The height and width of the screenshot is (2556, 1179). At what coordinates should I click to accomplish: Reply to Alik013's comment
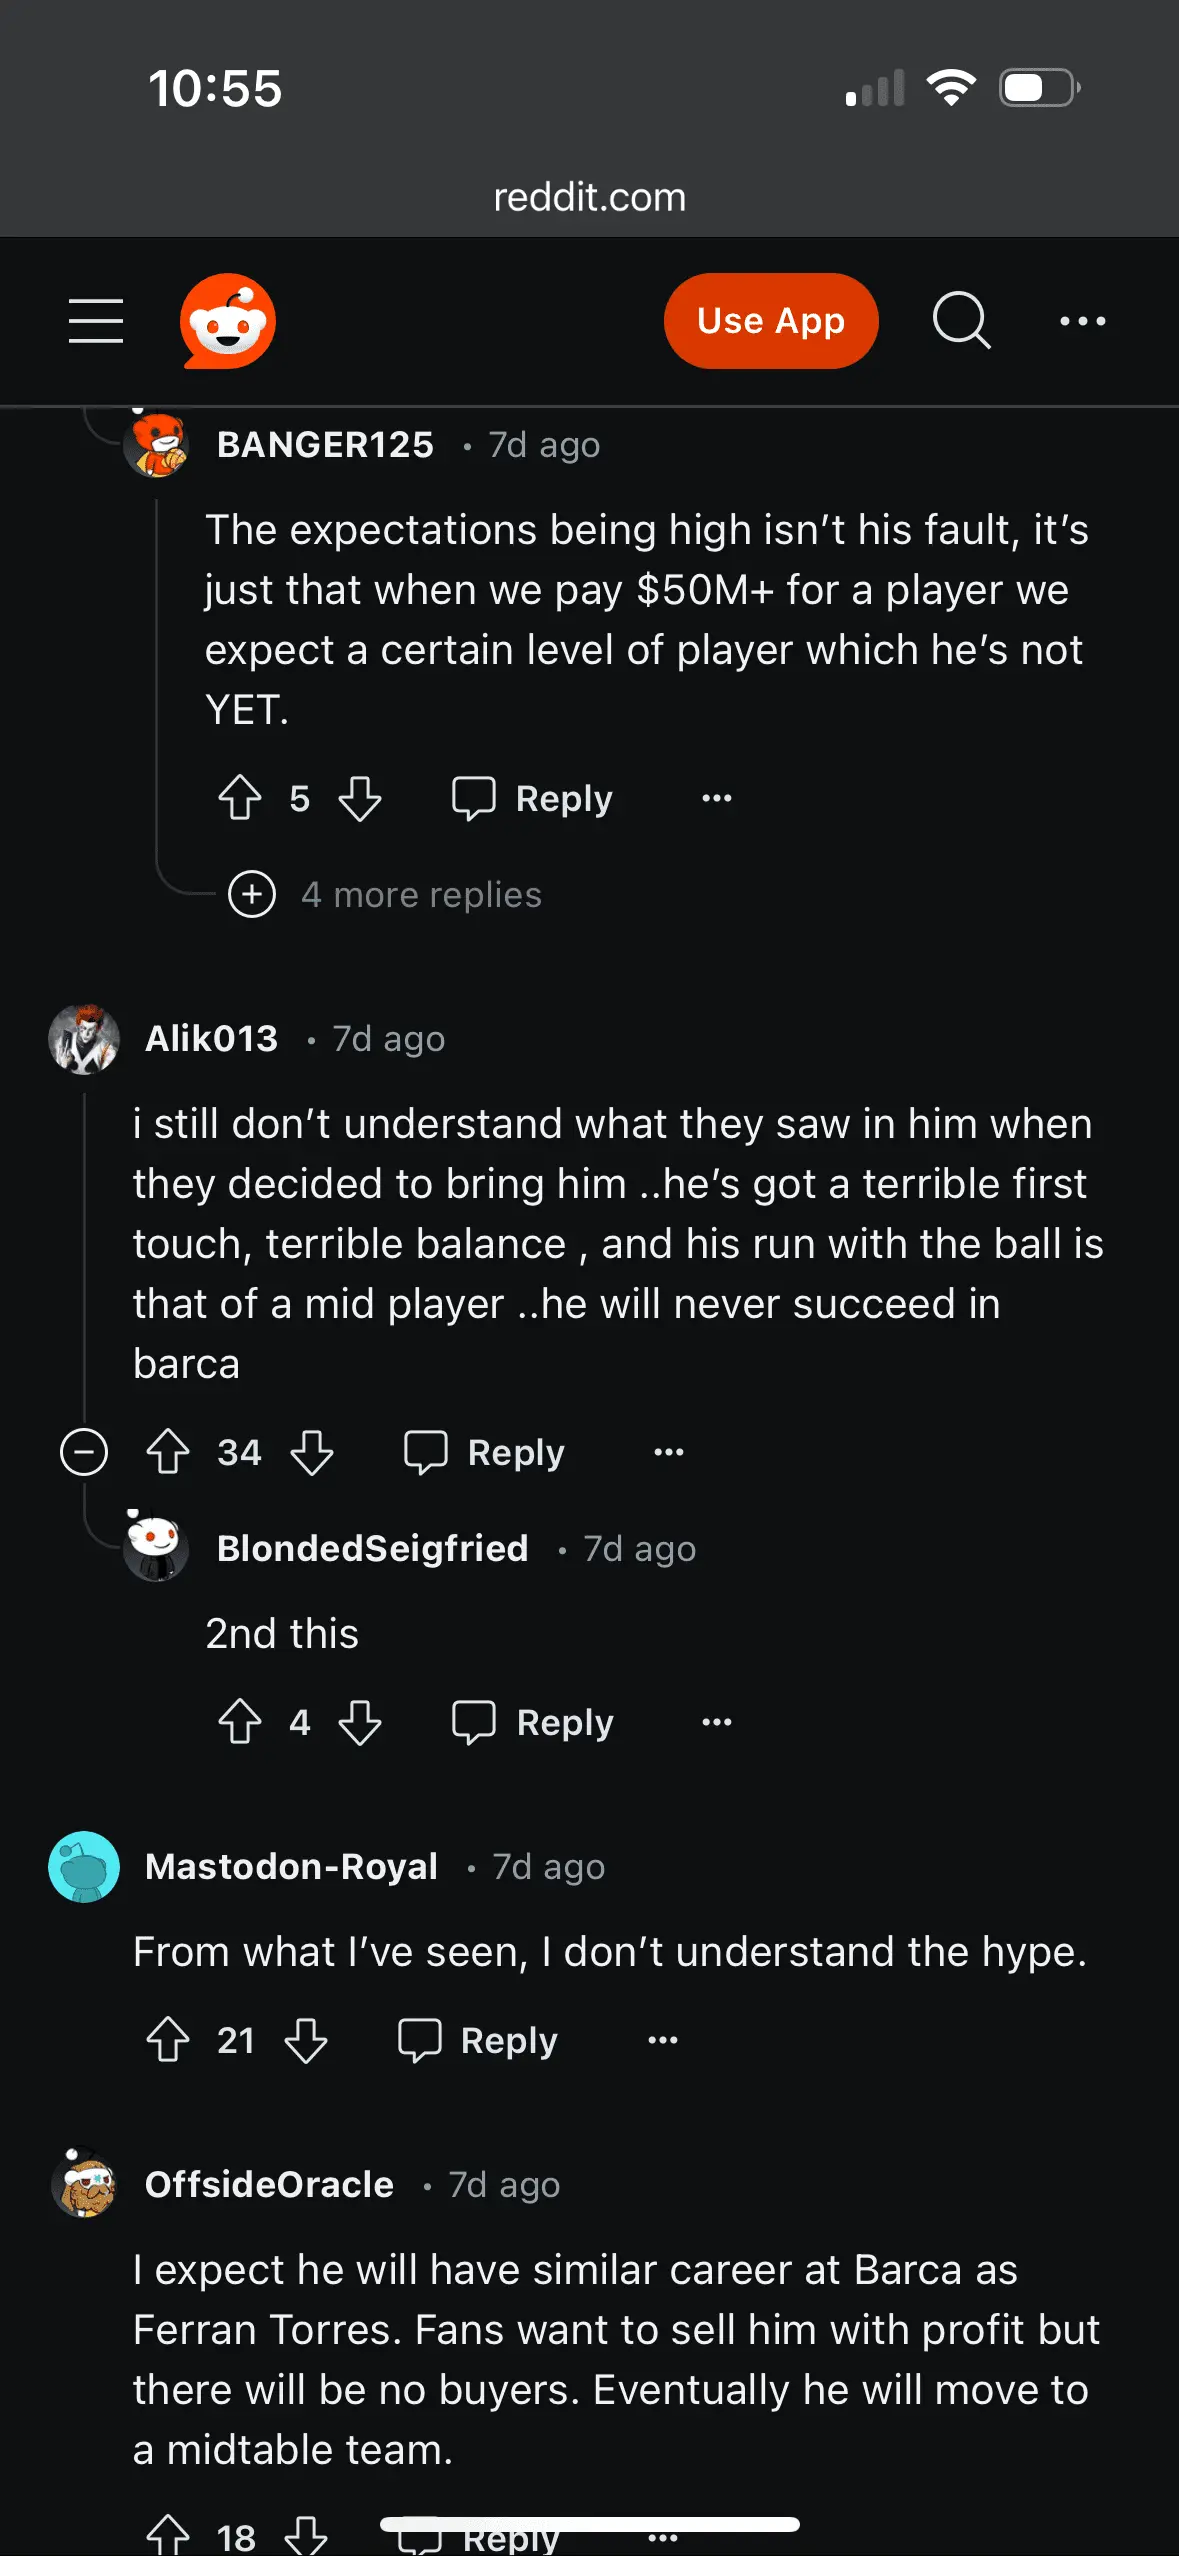485,1452
